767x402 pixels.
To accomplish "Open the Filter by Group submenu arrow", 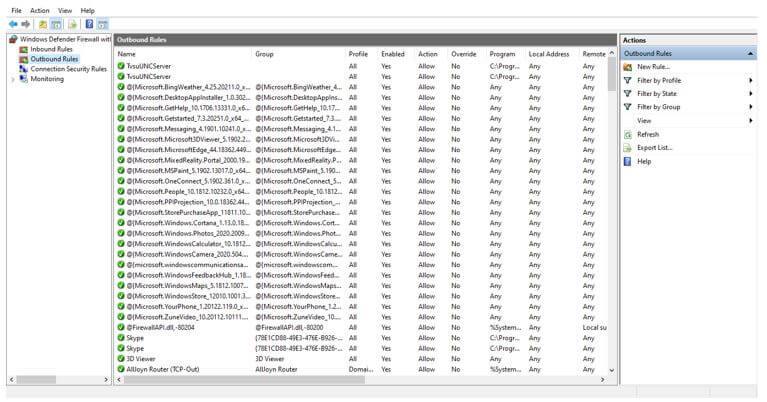I will point(750,107).
